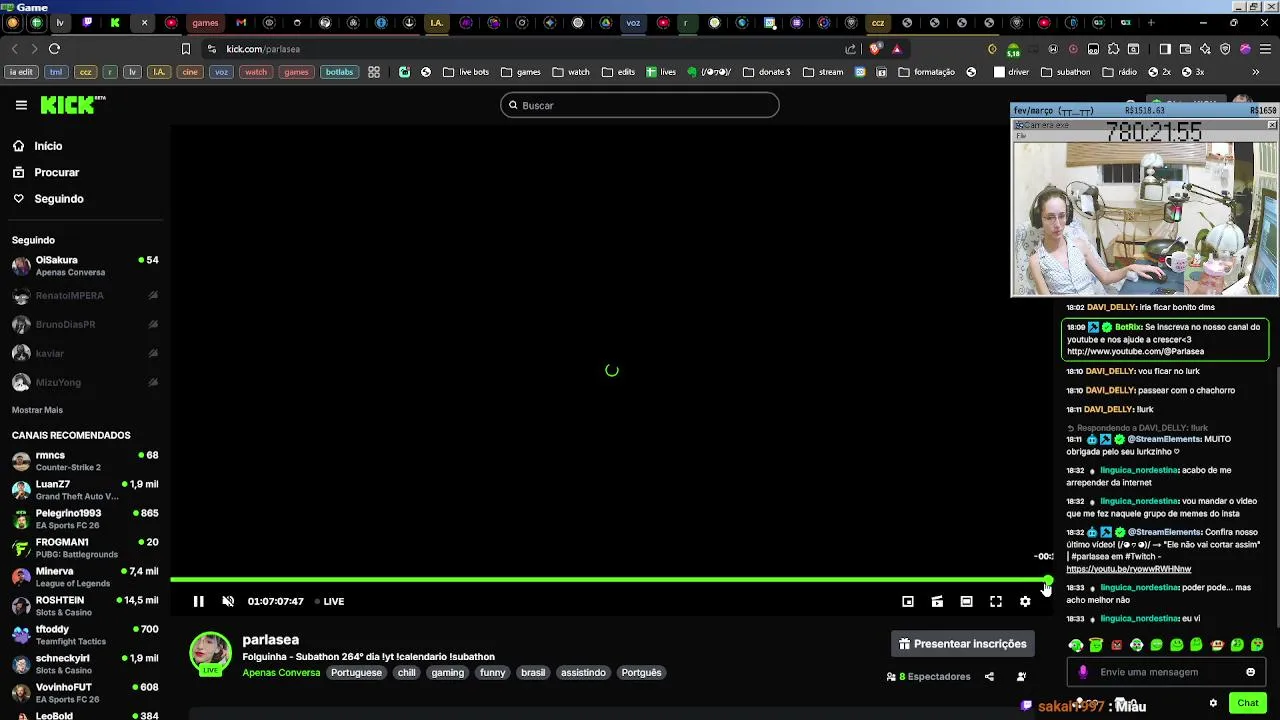This screenshot has height=720, width=1280.
Task: Open the video player settings gear
Action: 1025,601
